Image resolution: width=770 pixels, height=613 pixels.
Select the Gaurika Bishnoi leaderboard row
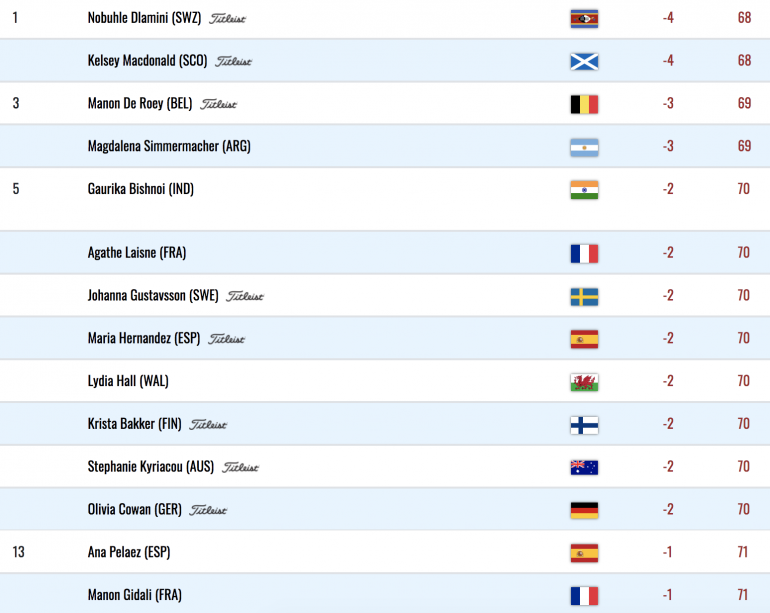385,199
